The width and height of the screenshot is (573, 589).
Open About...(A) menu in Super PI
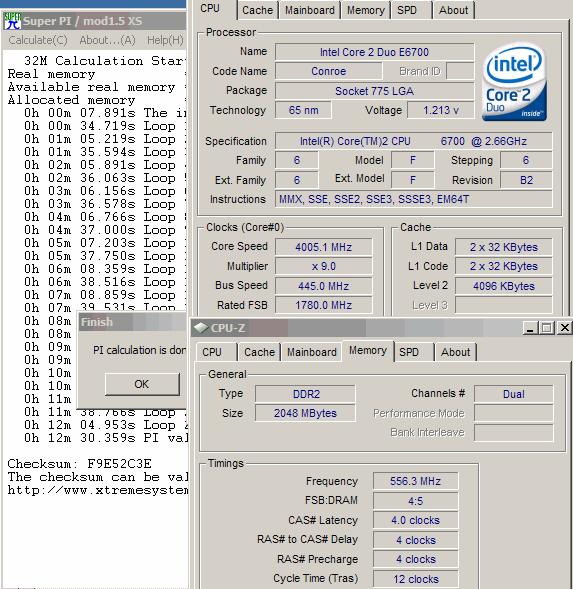(x=107, y=40)
